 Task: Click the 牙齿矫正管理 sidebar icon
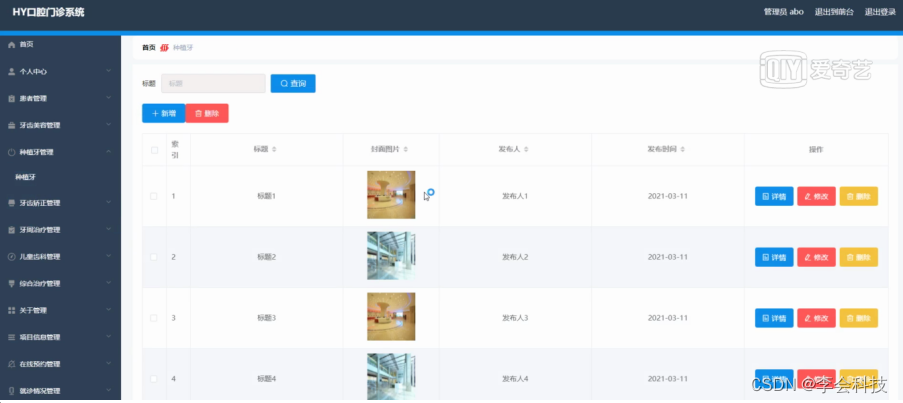pos(12,203)
